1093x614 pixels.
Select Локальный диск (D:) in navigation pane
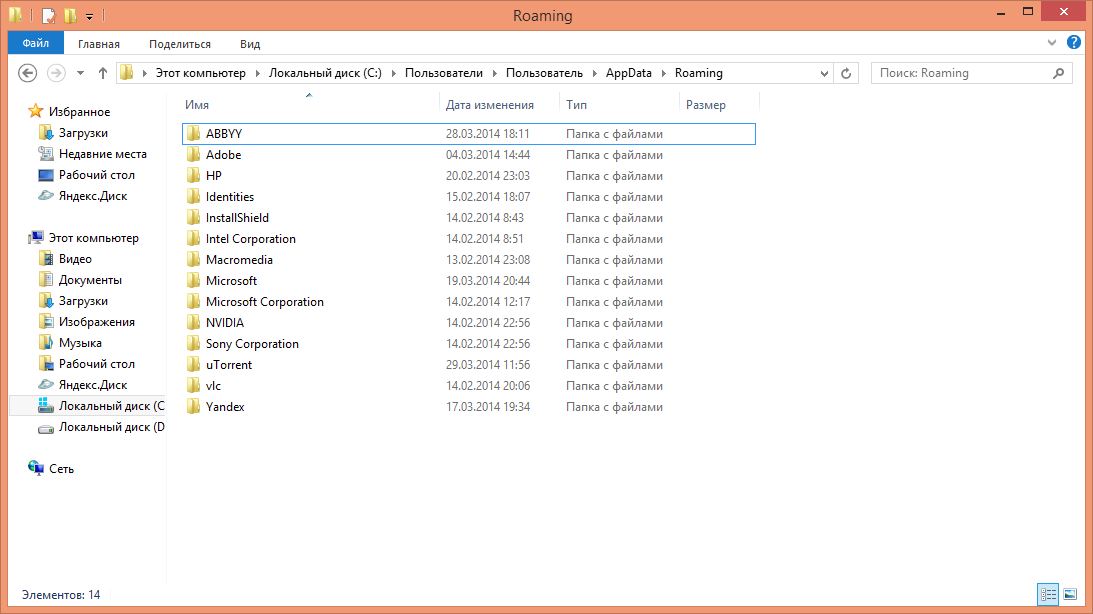(x=111, y=427)
